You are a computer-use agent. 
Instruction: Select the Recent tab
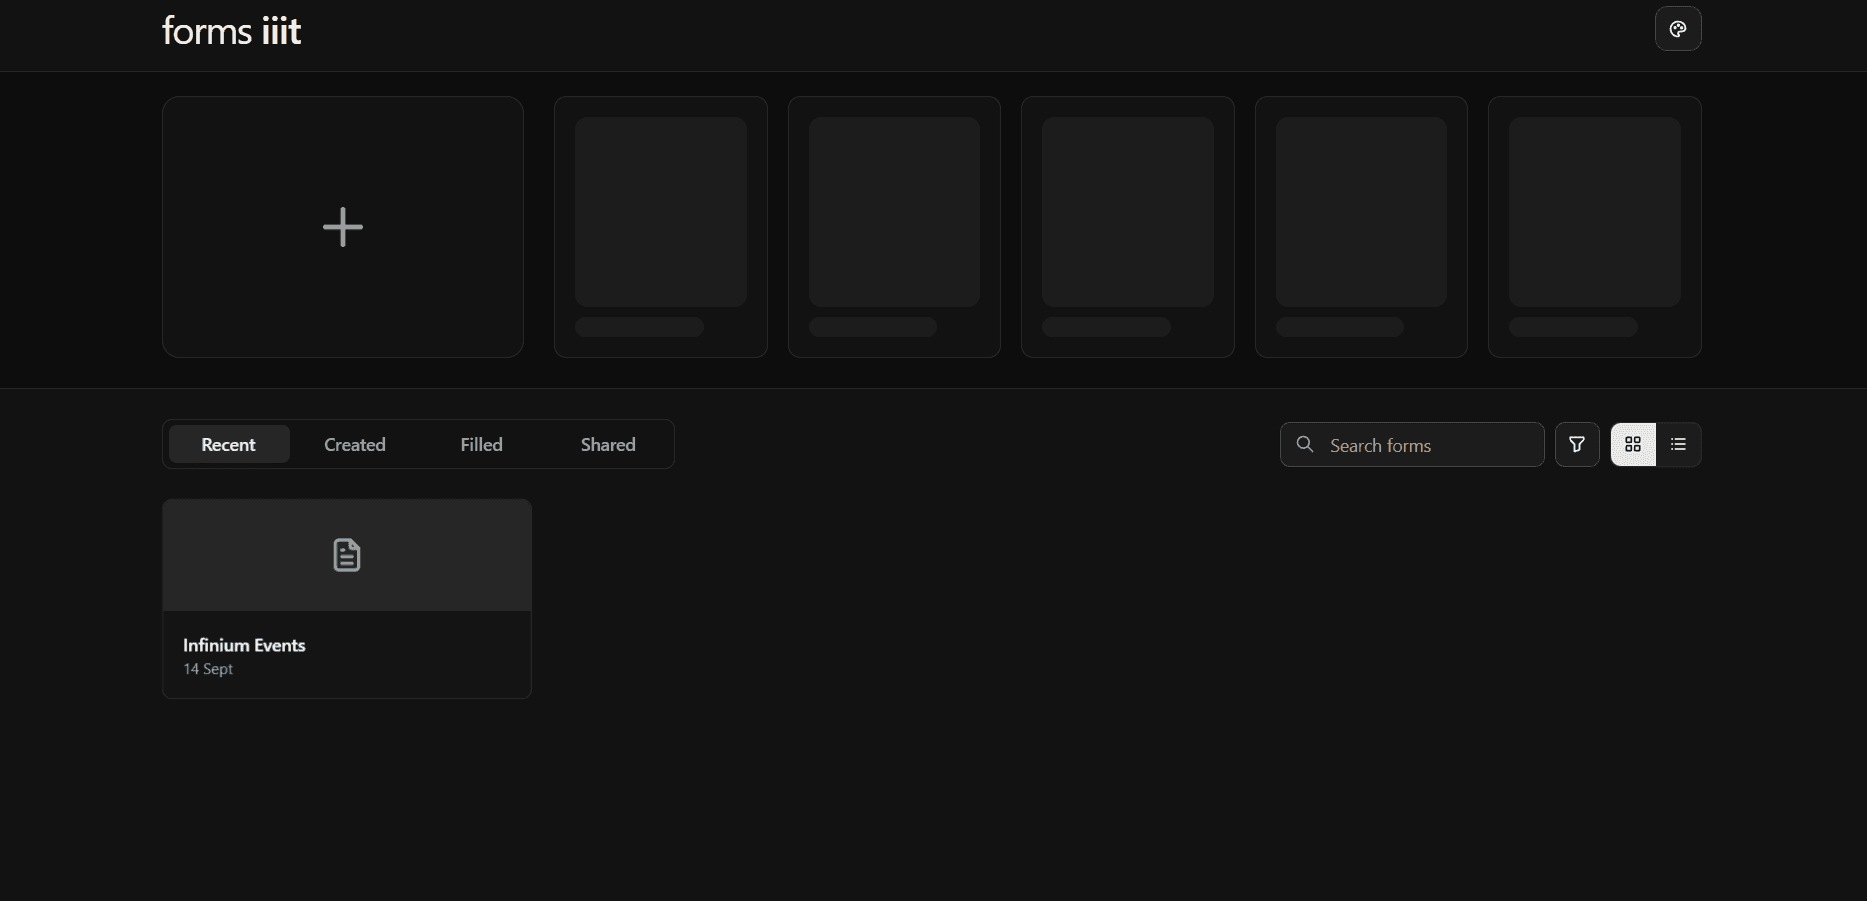228,444
